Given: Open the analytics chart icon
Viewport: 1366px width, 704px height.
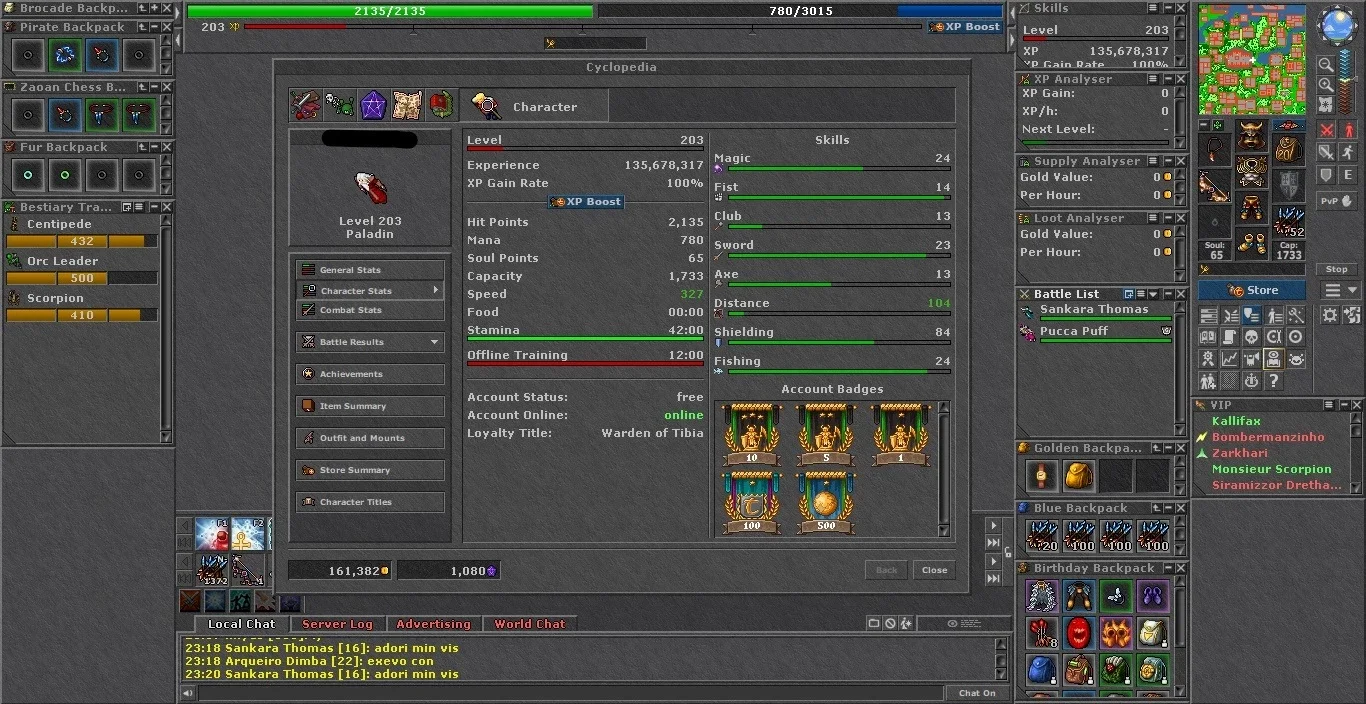Looking at the screenshot, I should tap(1229, 359).
